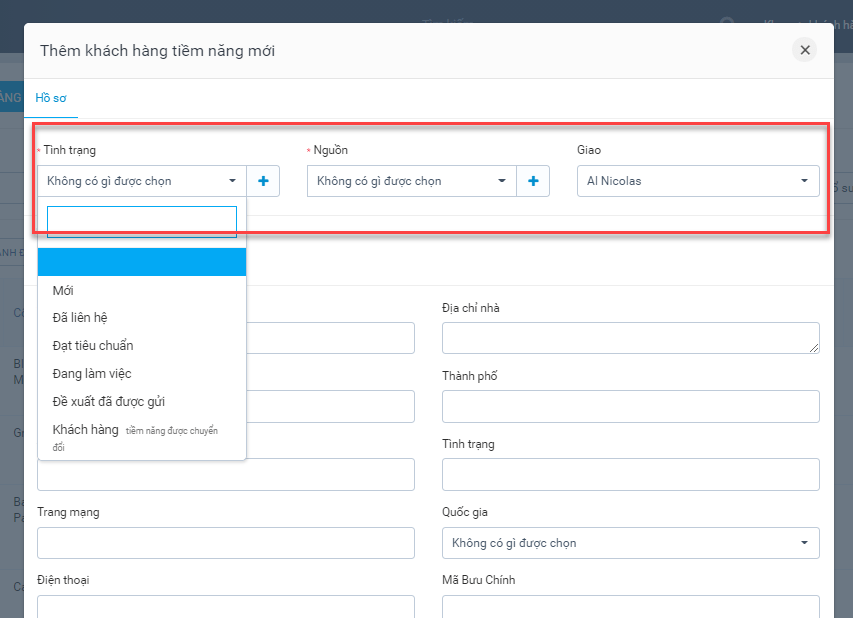
Task: Select Đạt tiêu chuẩn status option
Action: [x=93, y=345]
